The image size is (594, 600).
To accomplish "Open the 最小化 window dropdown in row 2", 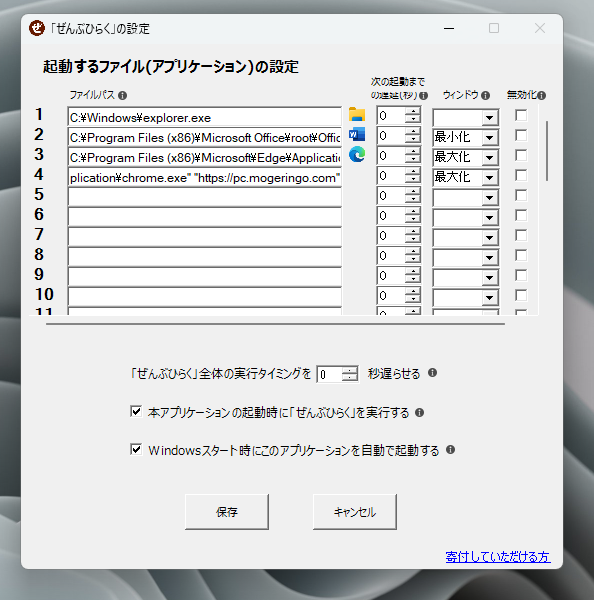I will 490,138.
